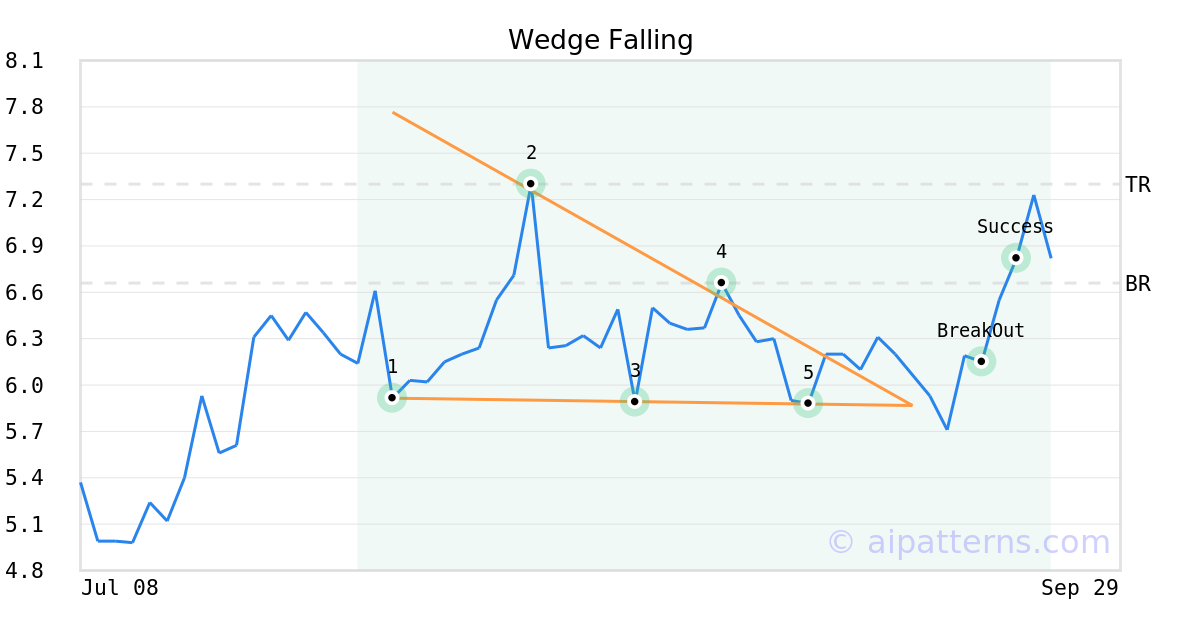Open the aipatterns.com watermark link
This screenshot has height=630, width=1200.
(x=968, y=542)
